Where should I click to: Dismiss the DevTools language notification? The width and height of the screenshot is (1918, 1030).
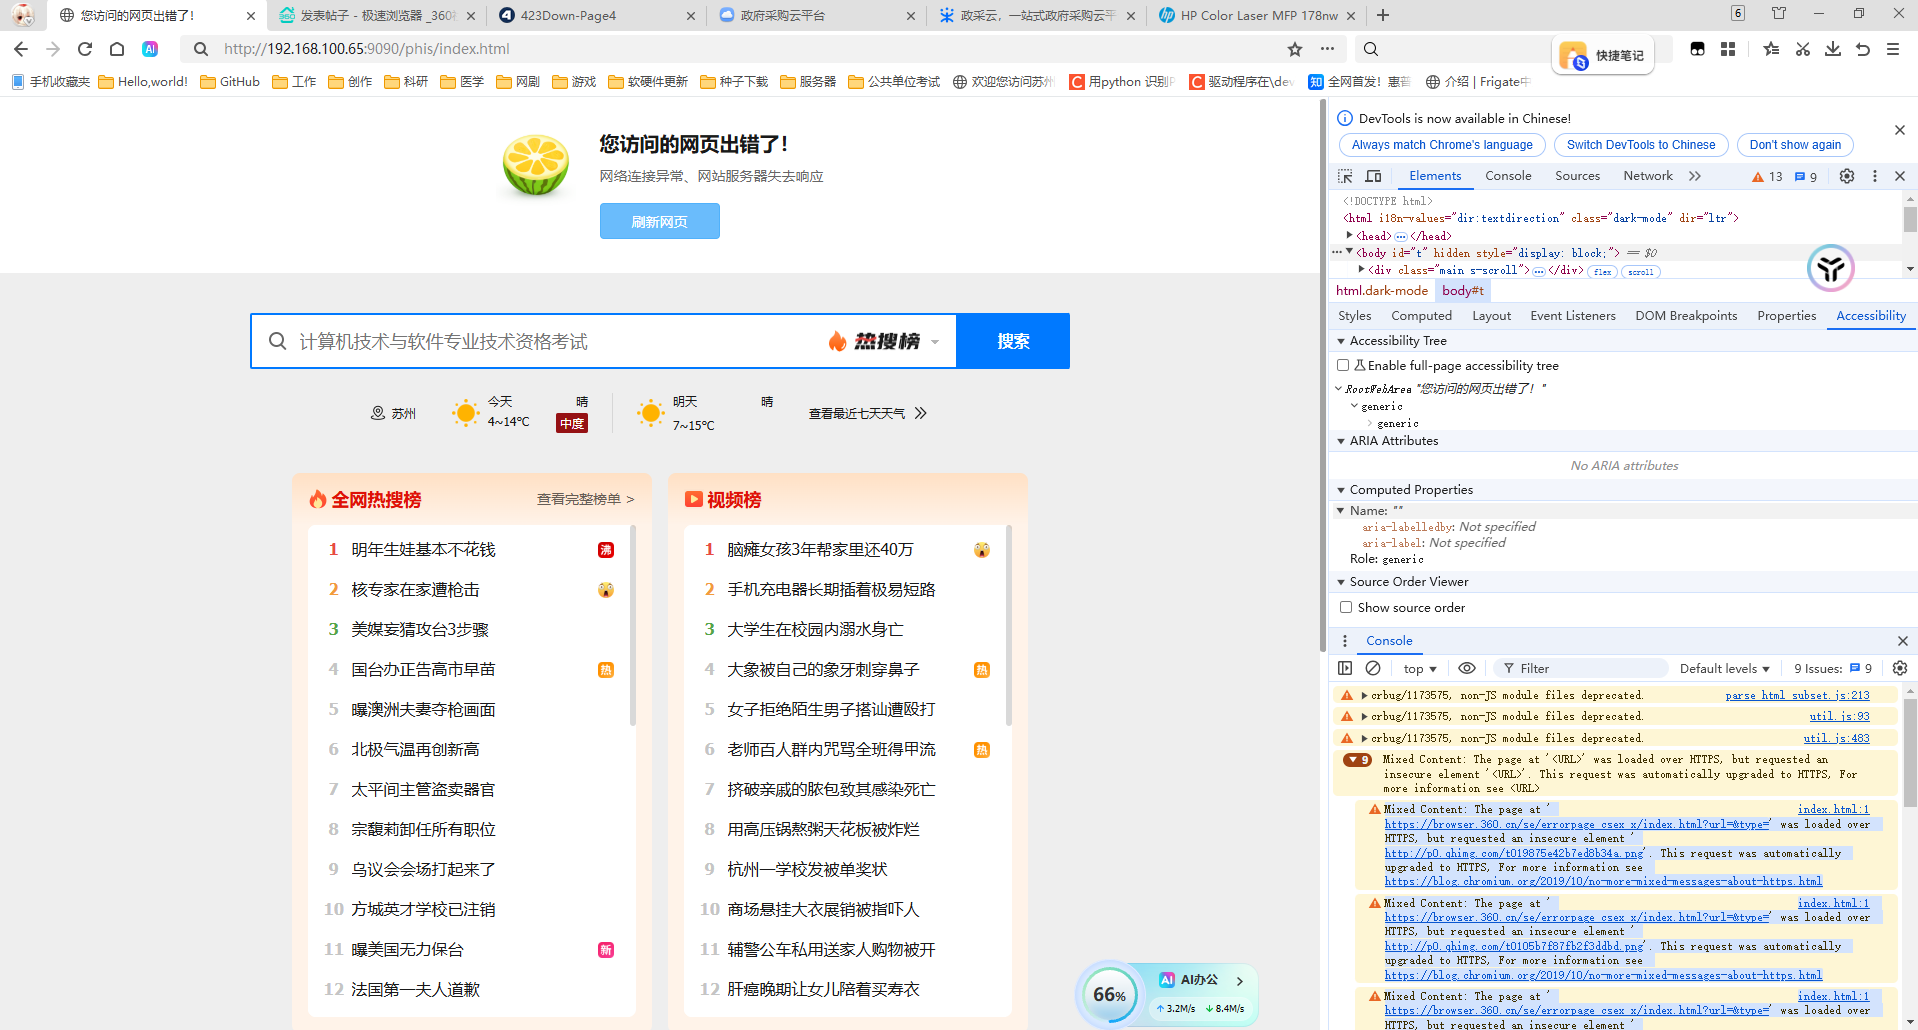point(1900,130)
